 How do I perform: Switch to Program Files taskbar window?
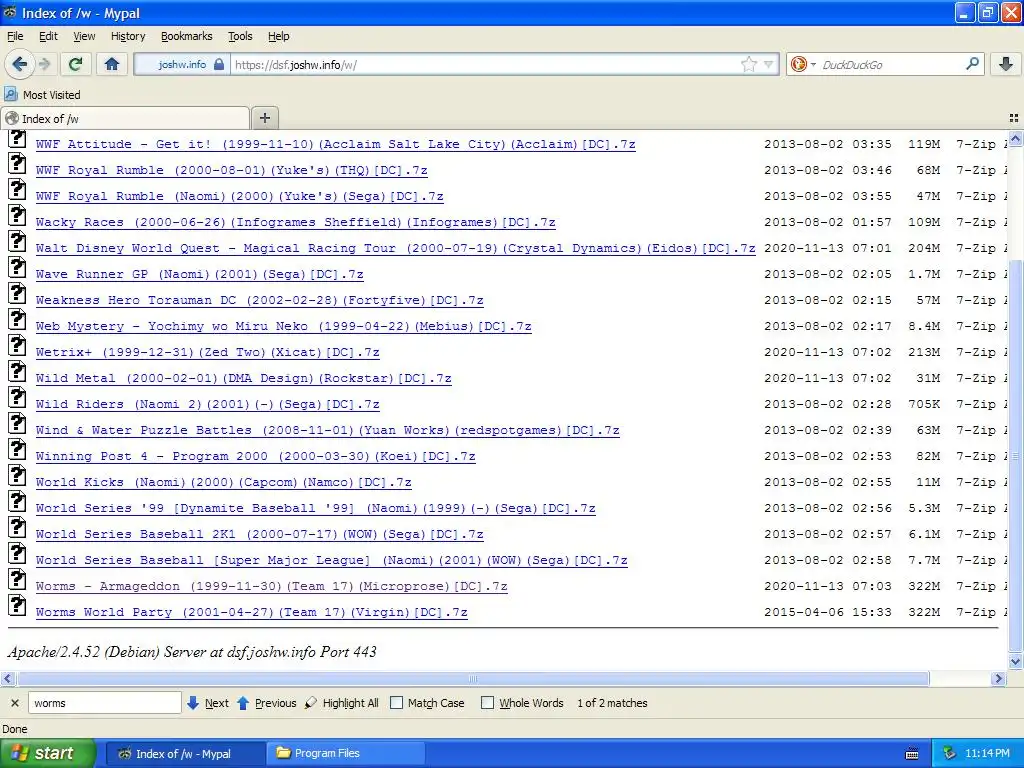345,753
